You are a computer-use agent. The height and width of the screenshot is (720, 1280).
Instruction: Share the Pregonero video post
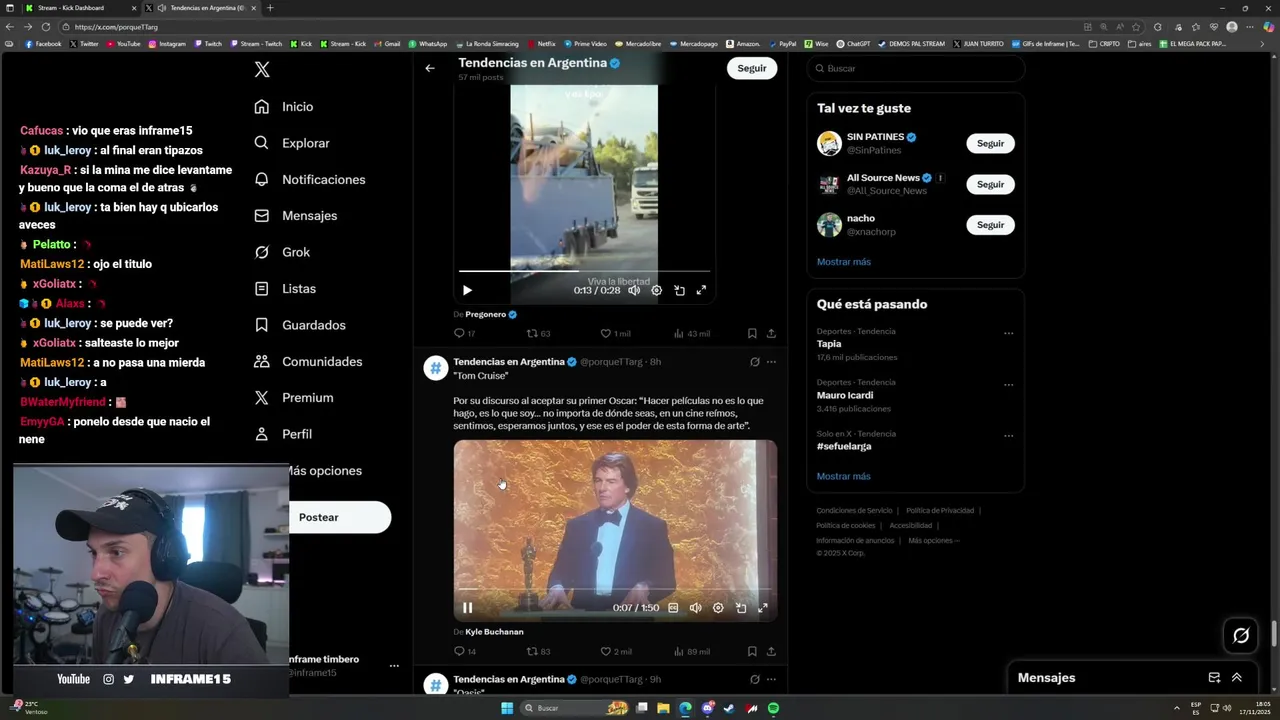771,333
